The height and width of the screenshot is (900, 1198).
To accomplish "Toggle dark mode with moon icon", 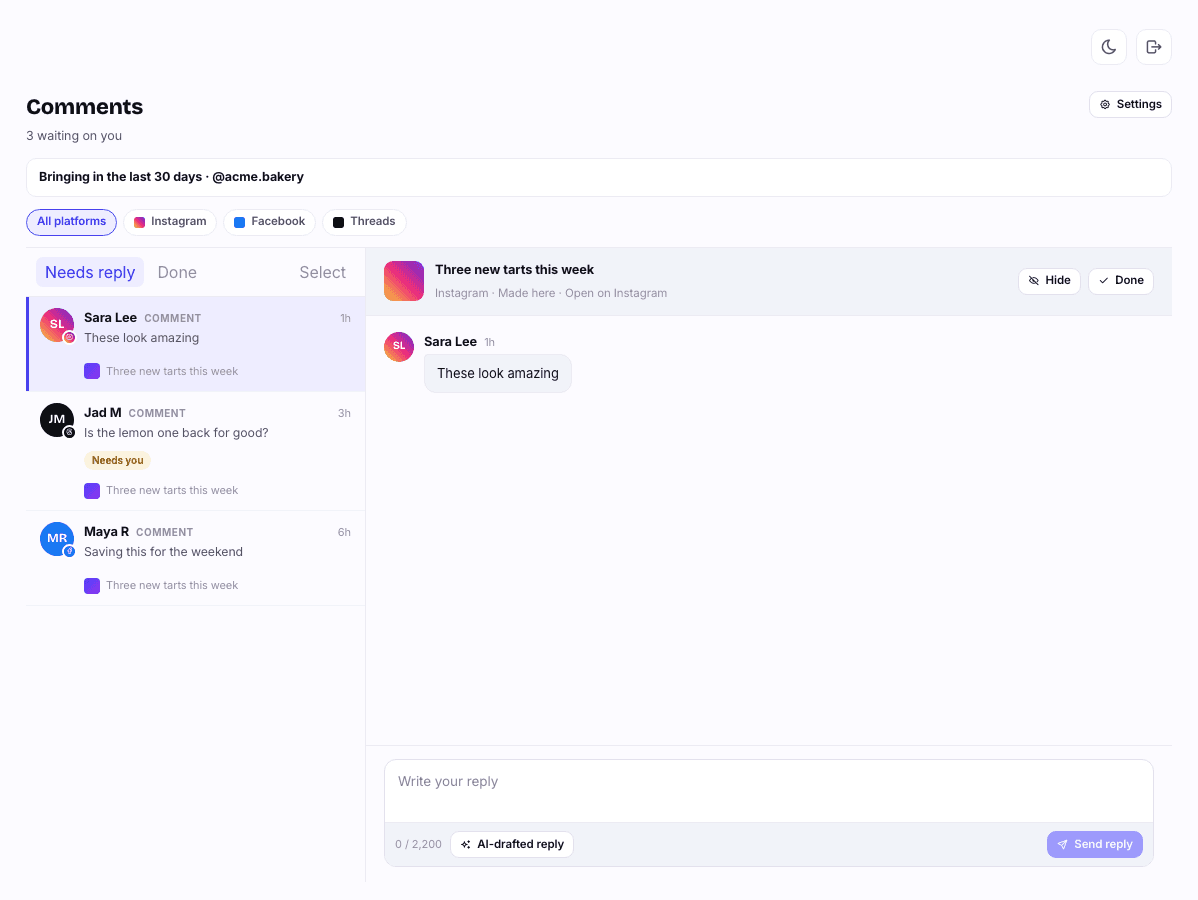I will pos(1109,47).
